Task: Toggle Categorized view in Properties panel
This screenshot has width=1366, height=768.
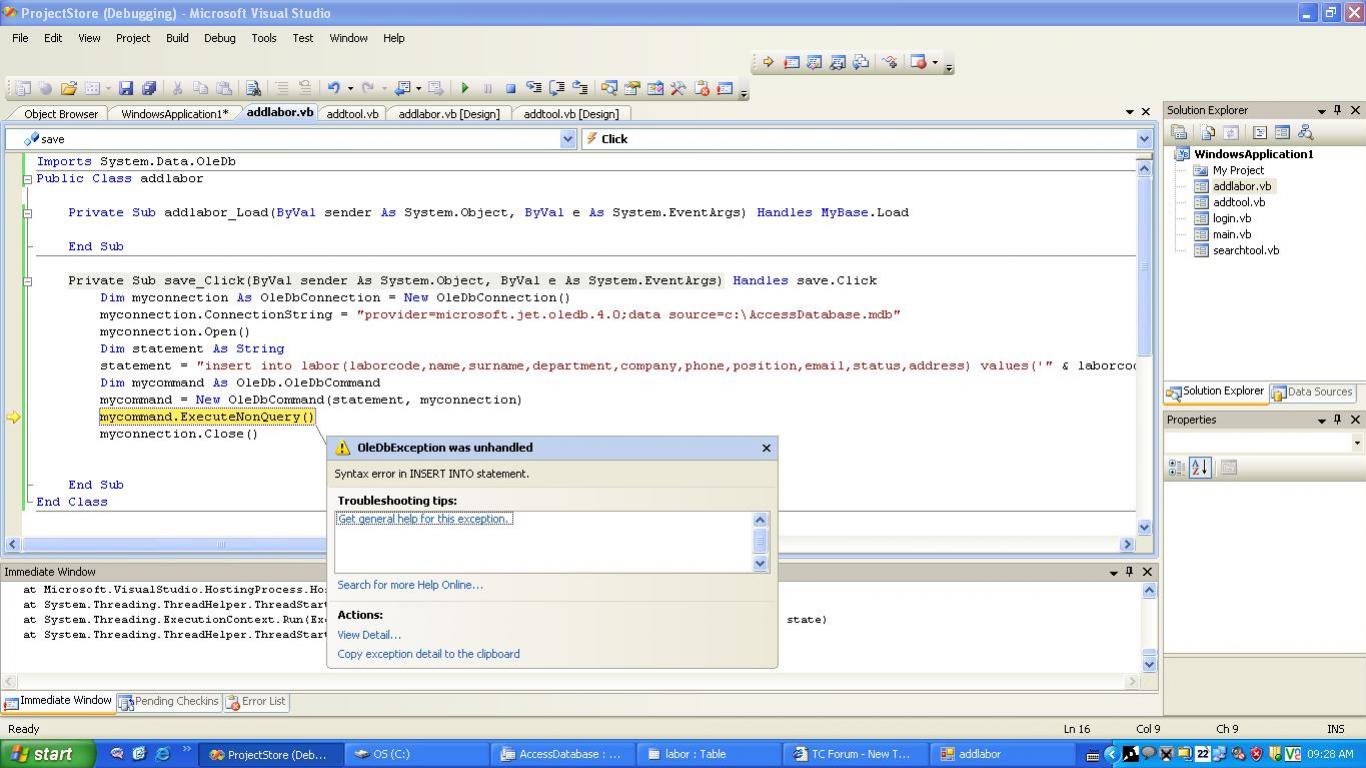Action: (x=1177, y=467)
